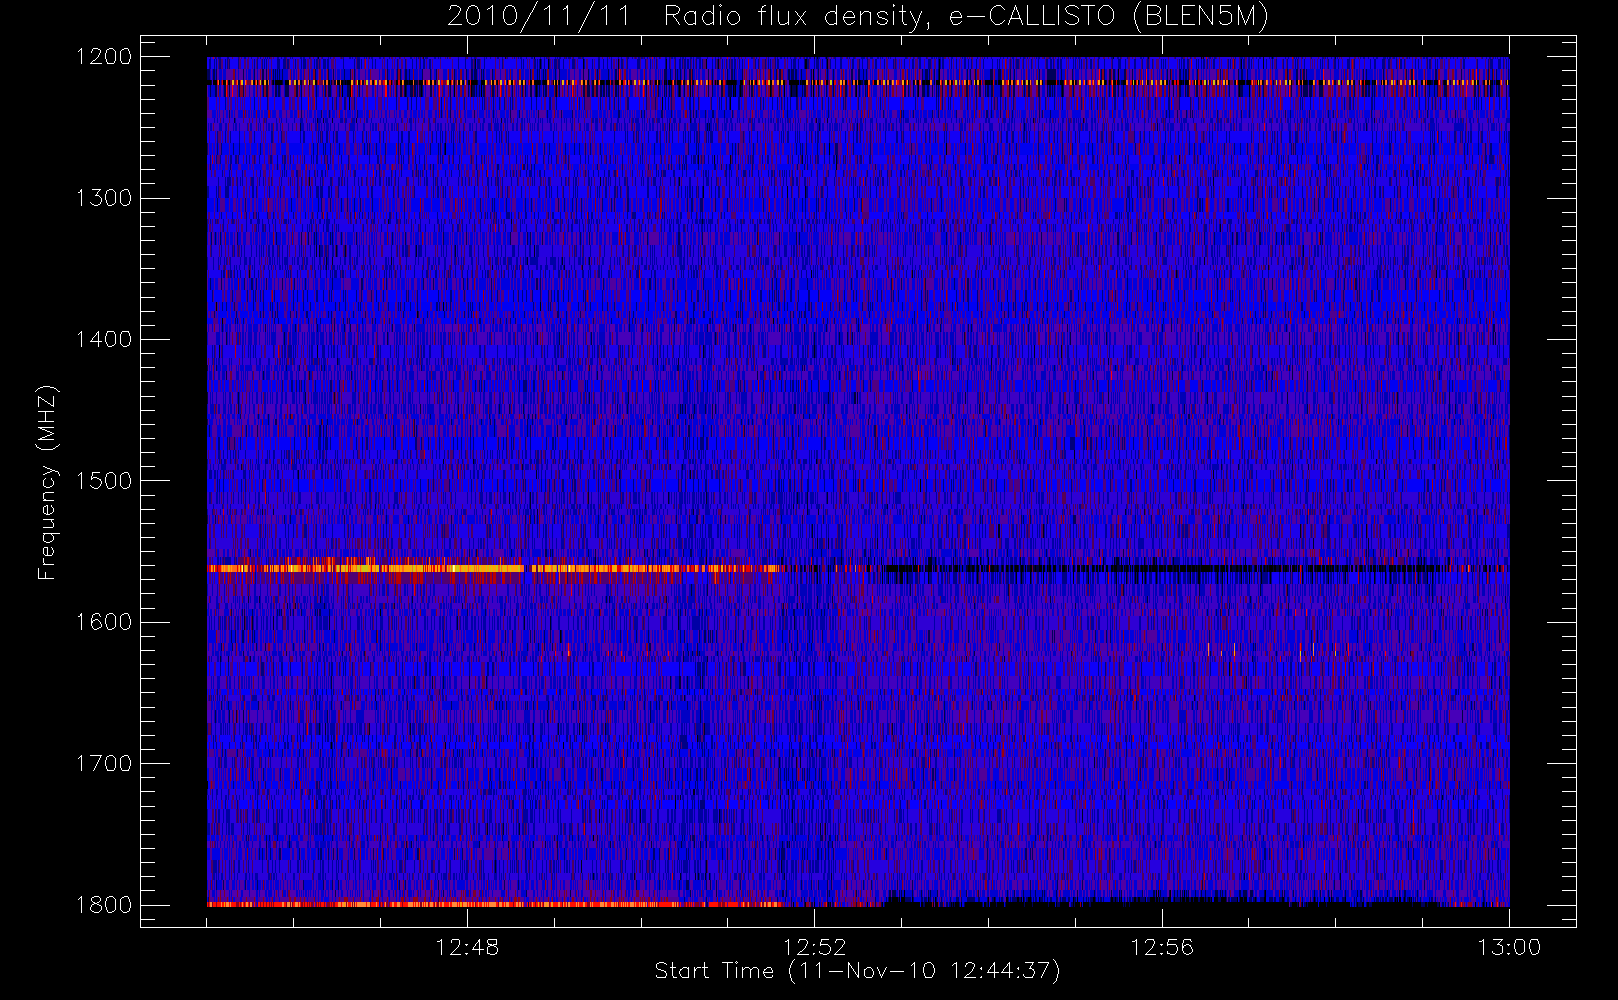1618x1000 pixels.
Task: Click the dark black band near 1560 MHz
Action: [1160, 569]
